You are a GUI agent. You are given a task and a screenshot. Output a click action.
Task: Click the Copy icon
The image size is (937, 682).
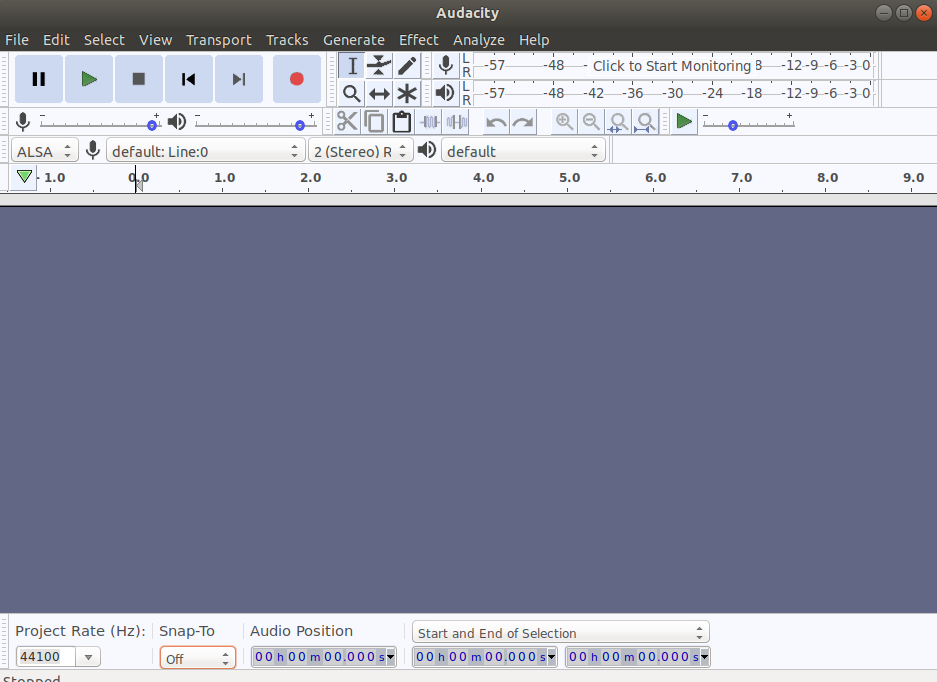tap(375, 122)
